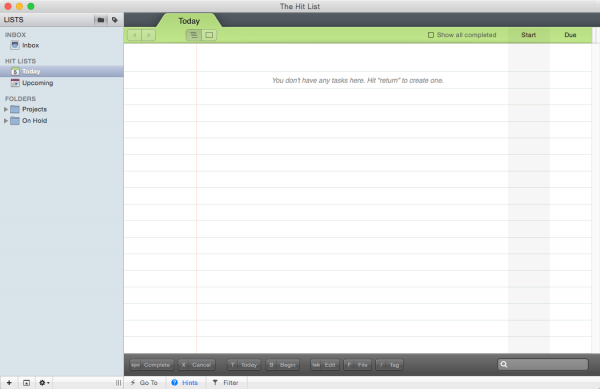Click the new folder icon in bottom bar
Viewport: 600px width, 389px height.
26,382
